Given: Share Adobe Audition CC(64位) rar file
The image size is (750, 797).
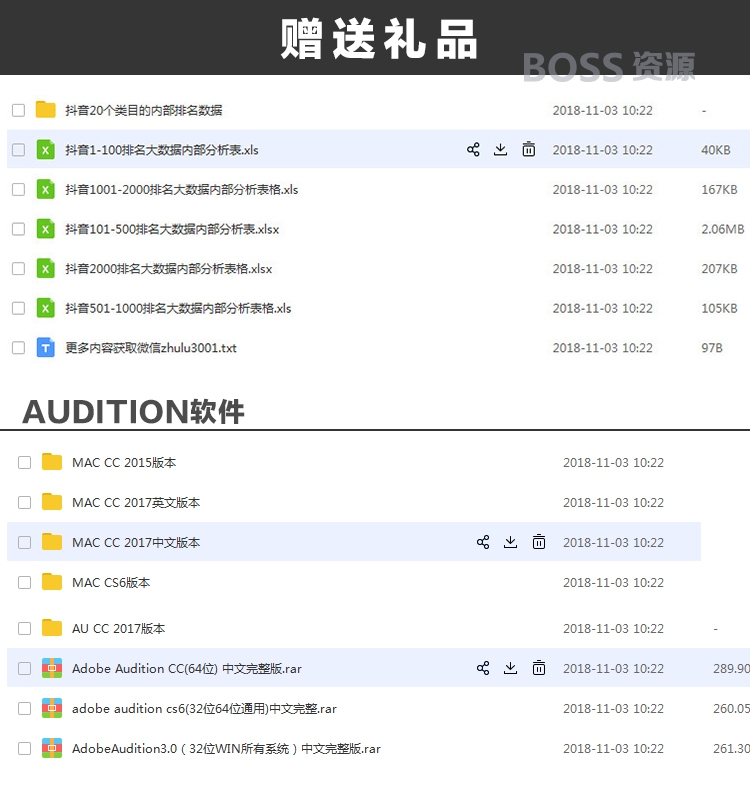Looking at the screenshot, I should 483,668.
